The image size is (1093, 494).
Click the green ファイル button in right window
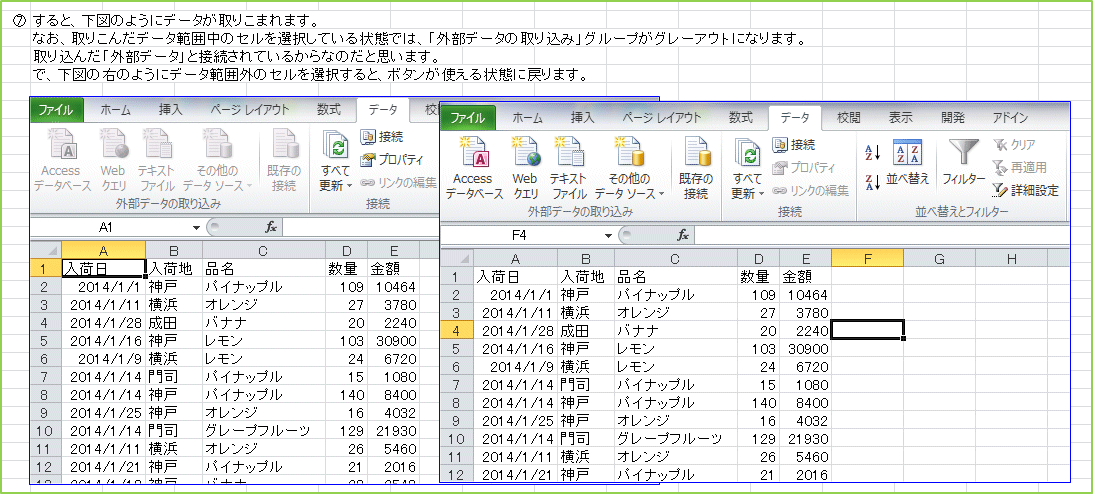click(x=467, y=117)
